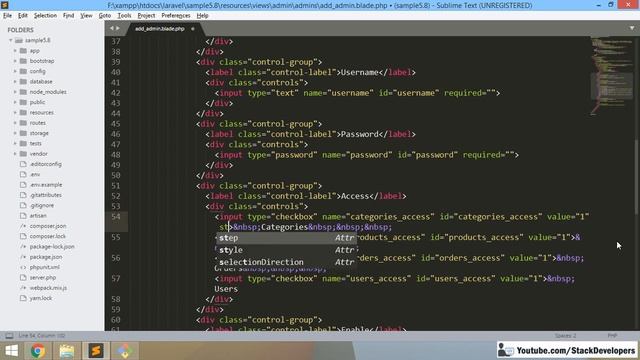Choose 'selectionDirection' autocomplete suggestion
This screenshot has height=360, width=640.
(287, 262)
